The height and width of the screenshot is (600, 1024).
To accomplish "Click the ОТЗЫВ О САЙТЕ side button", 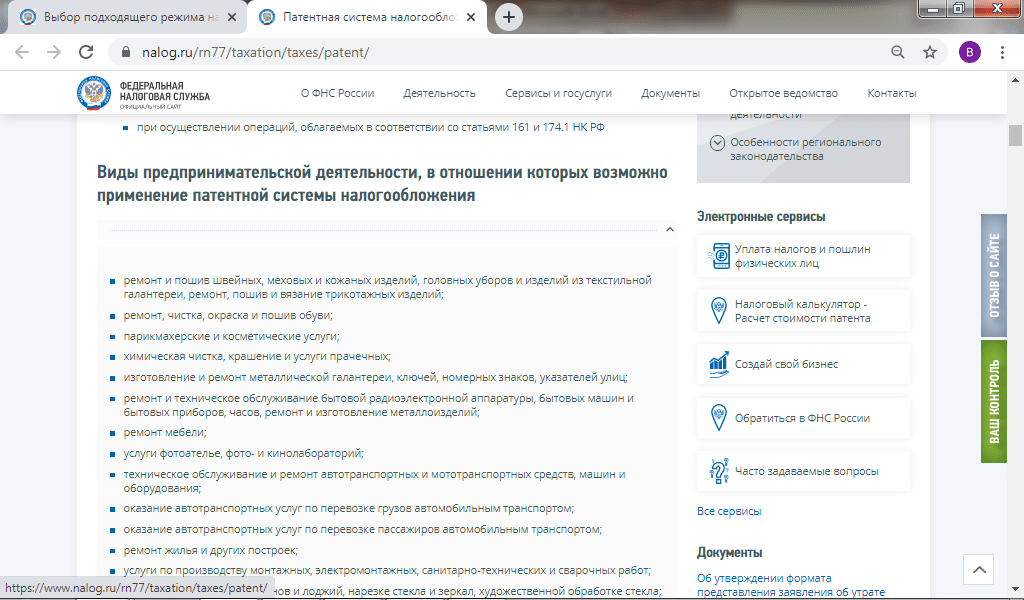I will [994, 275].
